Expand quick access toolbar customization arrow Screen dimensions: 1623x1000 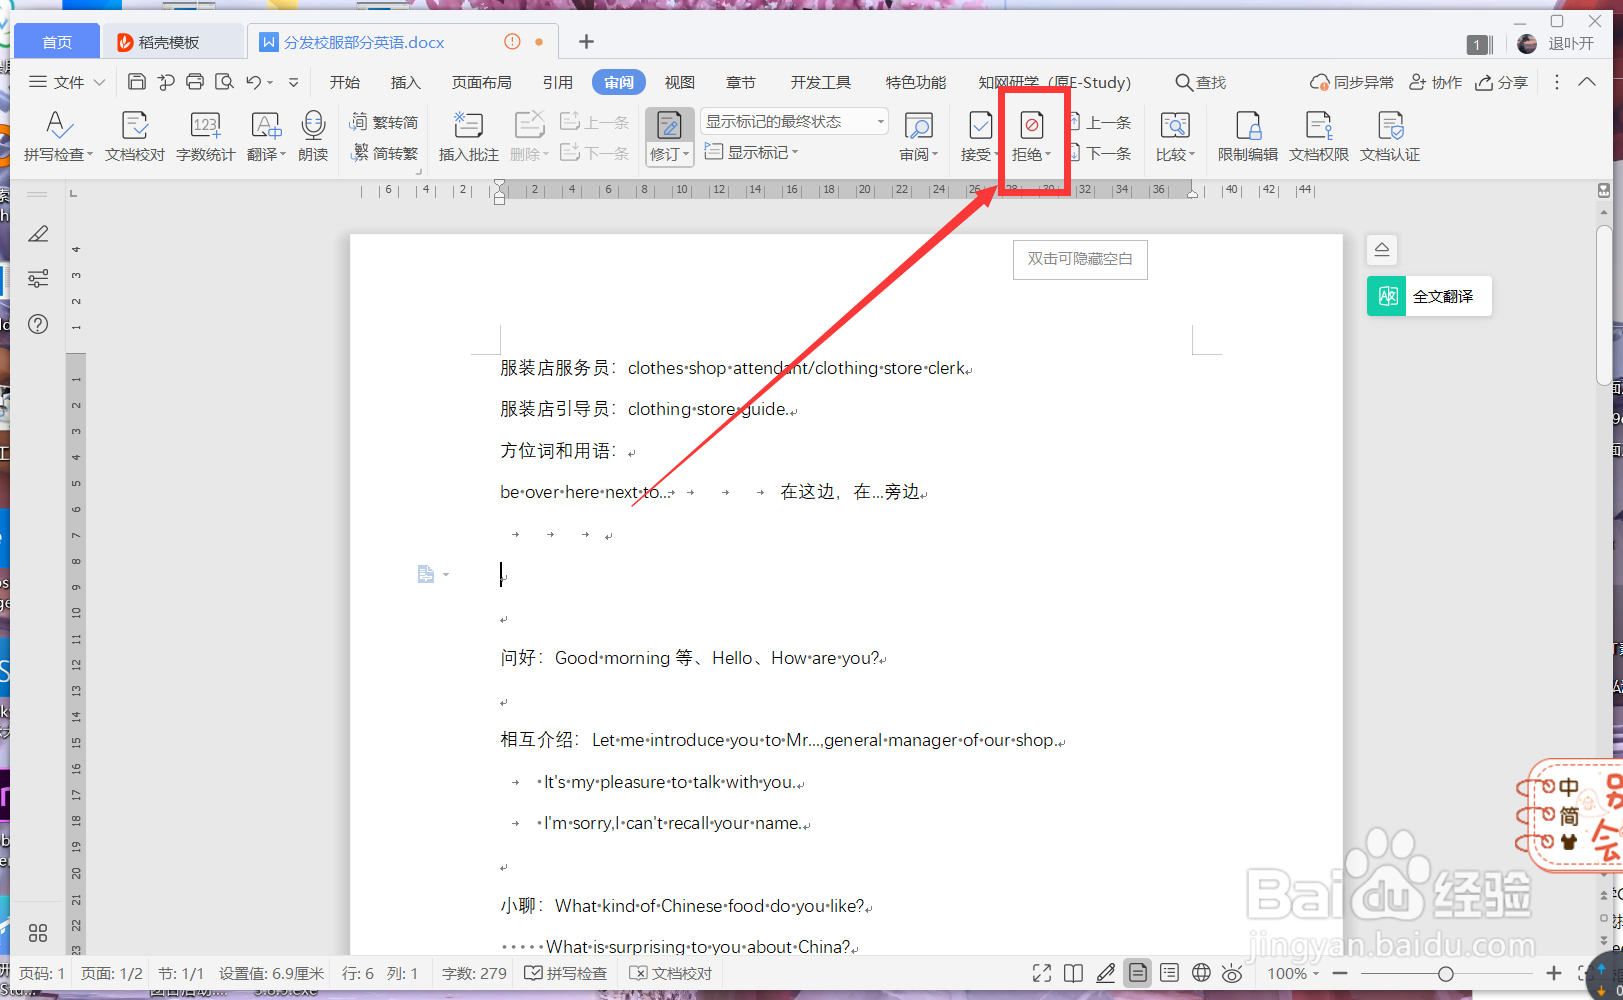coord(293,83)
